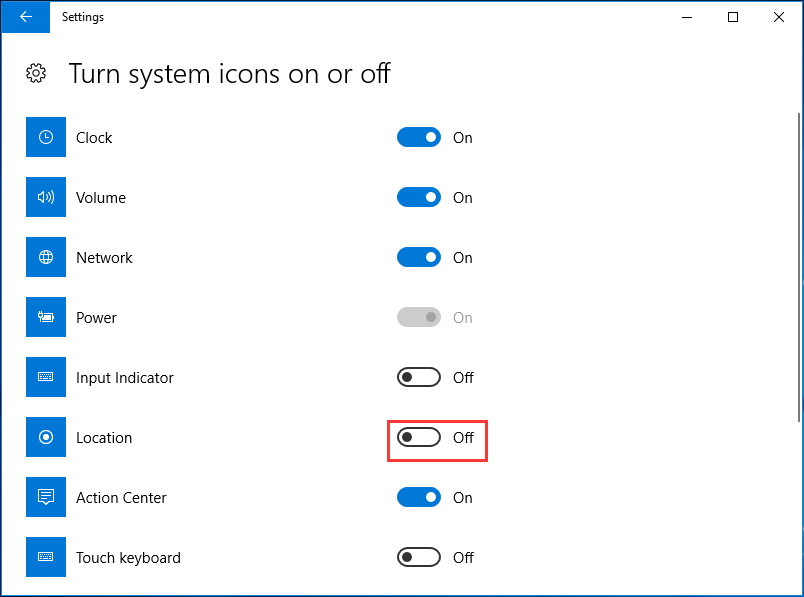The image size is (804, 597).
Task: Click the Settings label in the title bar
Action: coord(83,17)
